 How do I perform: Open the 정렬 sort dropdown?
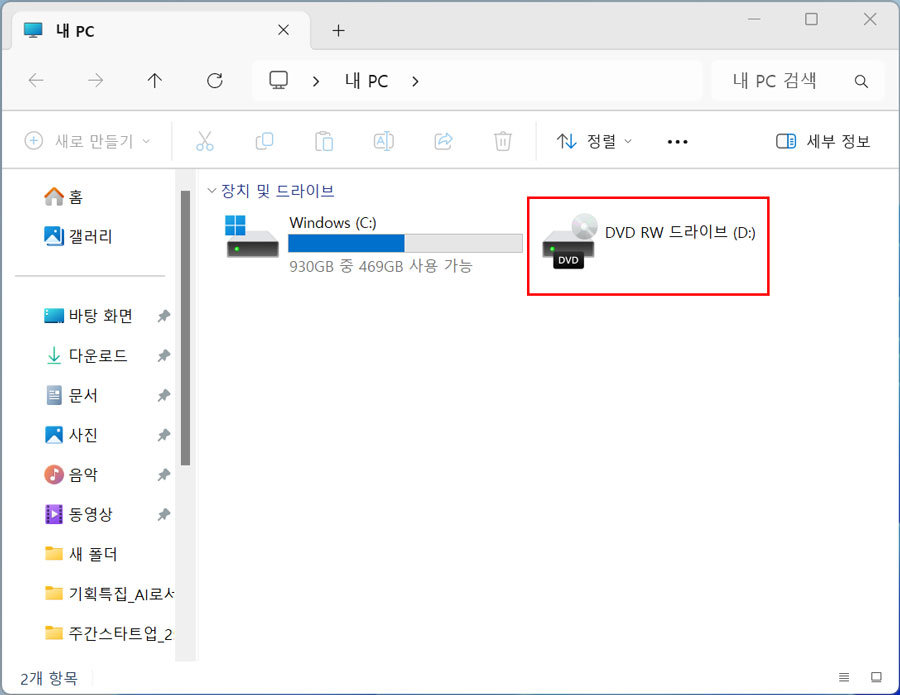point(595,141)
